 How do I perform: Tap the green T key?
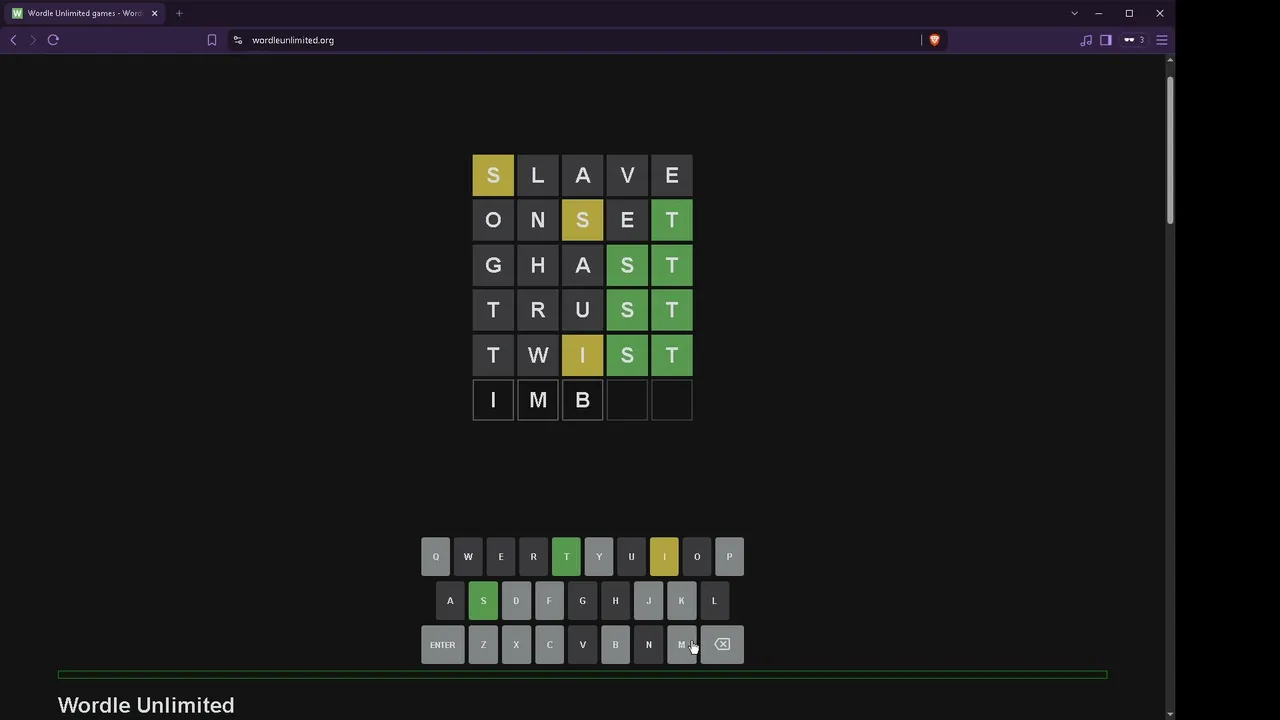[x=566, y=557]
